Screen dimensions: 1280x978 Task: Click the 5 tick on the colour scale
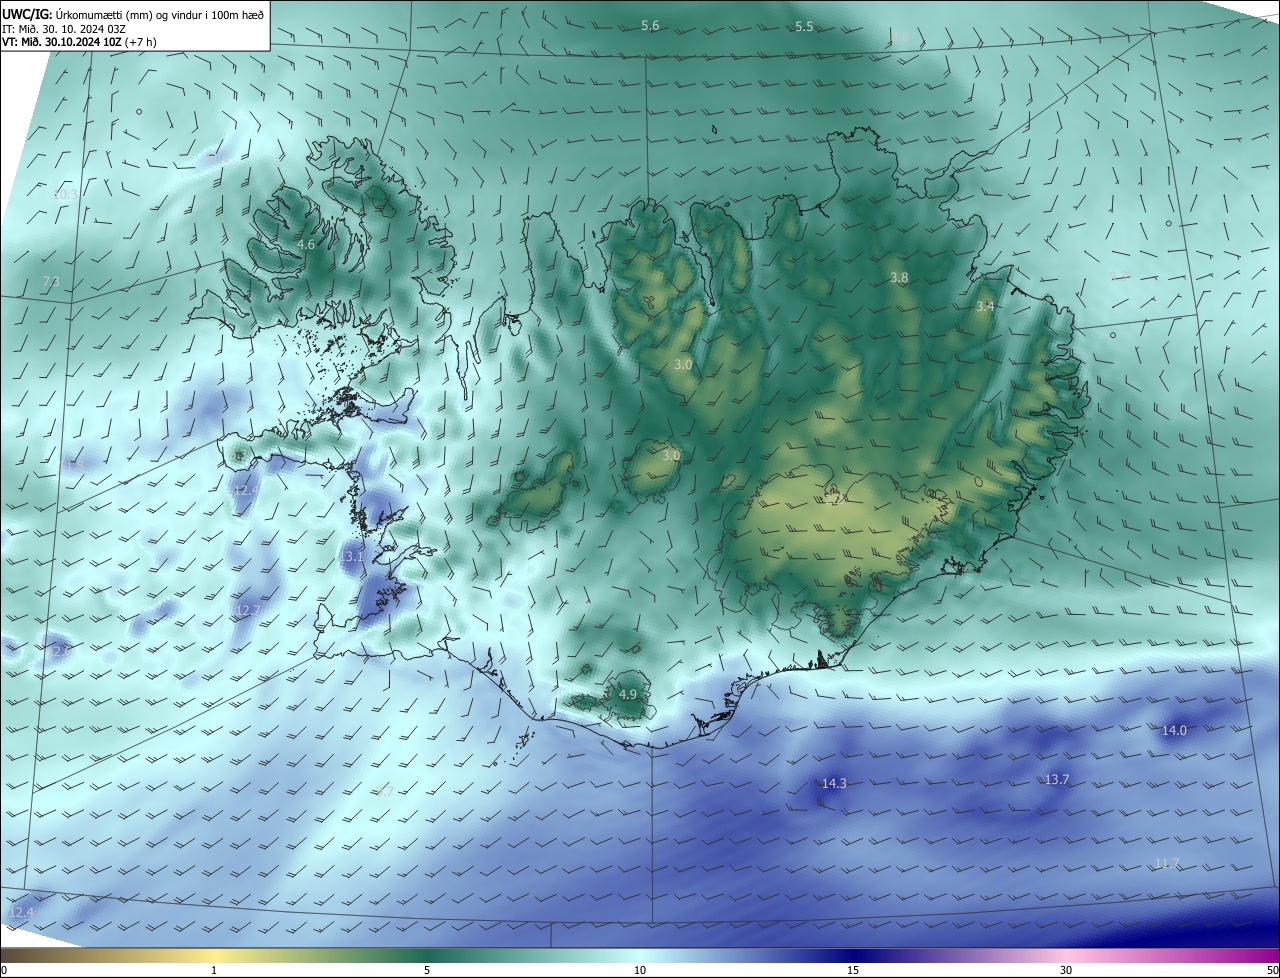(x=427, y=971)
